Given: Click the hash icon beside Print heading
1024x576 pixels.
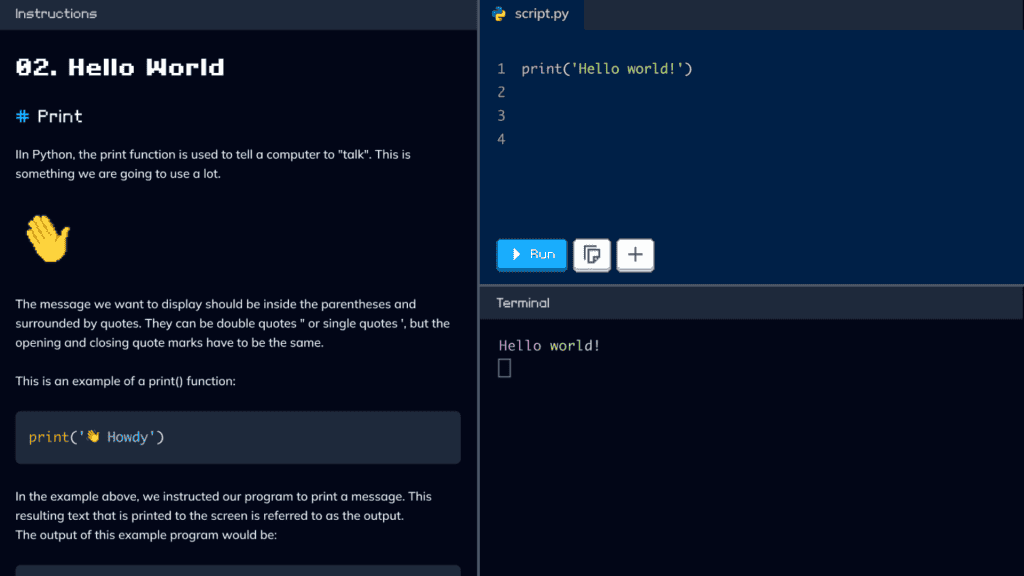Looking at the screenshot, I should click(x=22, y=116).
